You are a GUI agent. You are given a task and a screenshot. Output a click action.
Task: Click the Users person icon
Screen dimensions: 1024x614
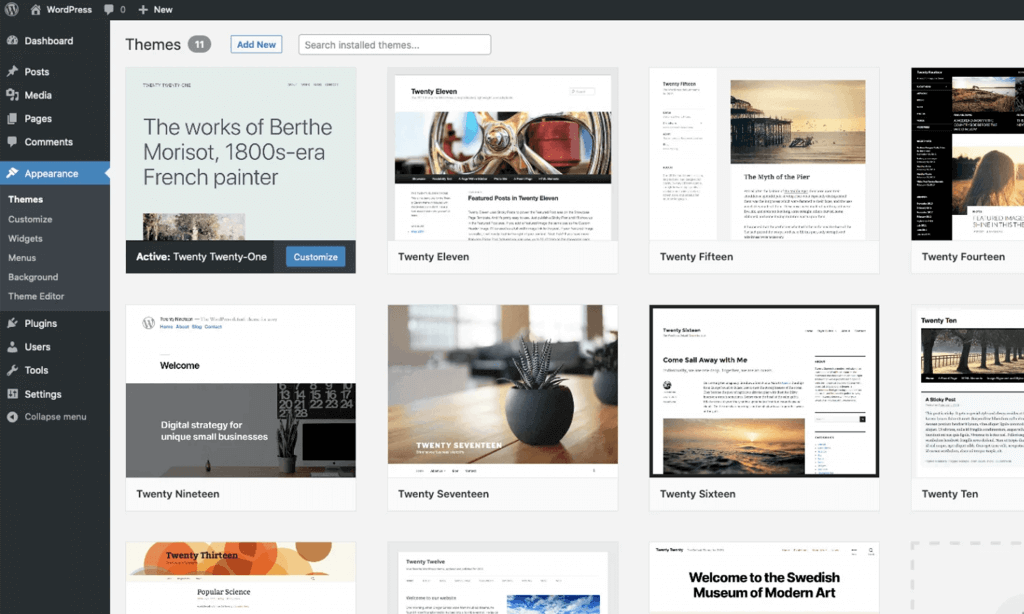[12, 347]
